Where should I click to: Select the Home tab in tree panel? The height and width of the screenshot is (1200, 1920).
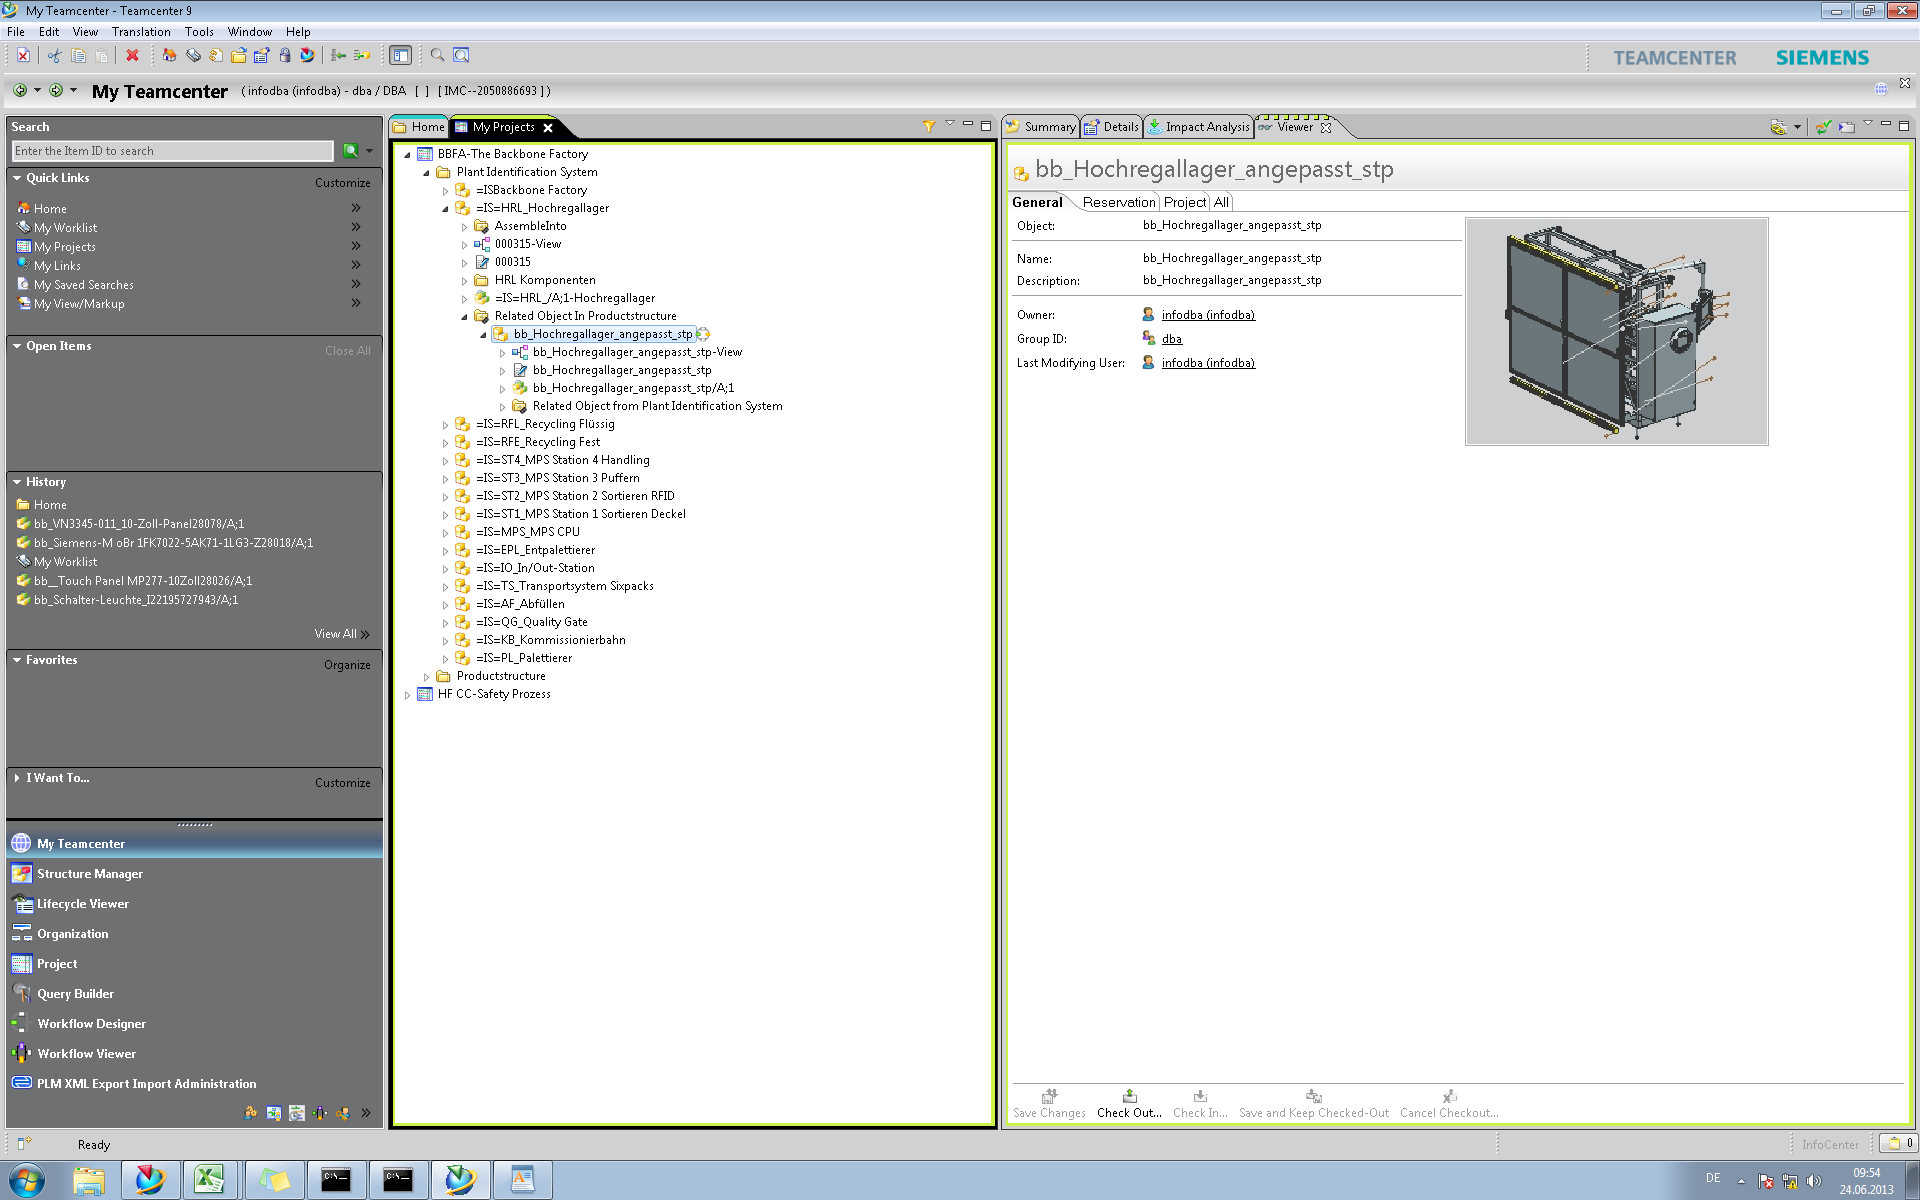(x=419, y=127)
